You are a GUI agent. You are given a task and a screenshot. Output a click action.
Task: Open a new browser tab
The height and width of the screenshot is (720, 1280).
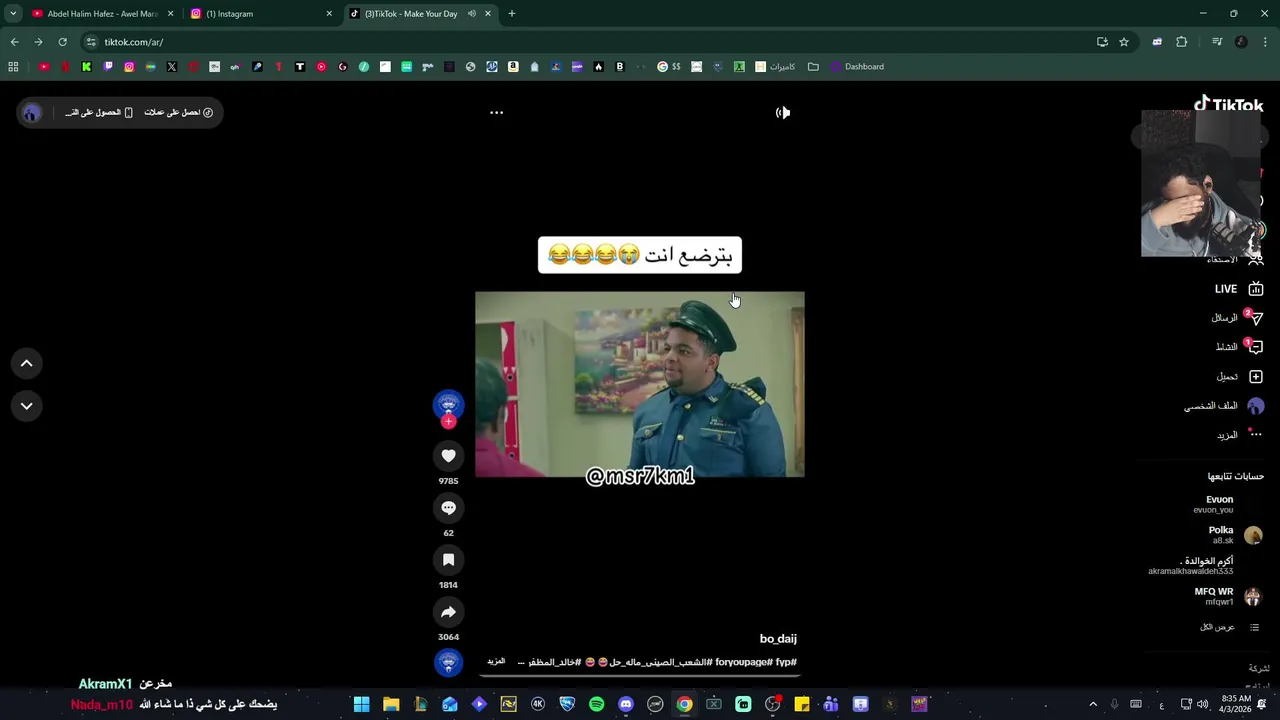511,14
